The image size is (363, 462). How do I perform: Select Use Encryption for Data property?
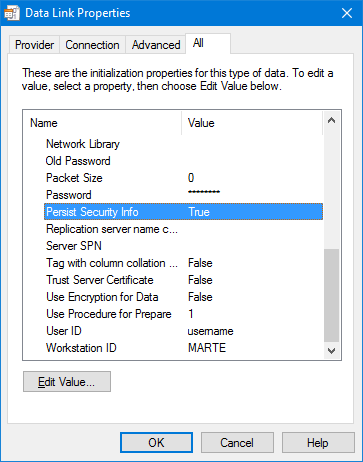pos(183,297)
